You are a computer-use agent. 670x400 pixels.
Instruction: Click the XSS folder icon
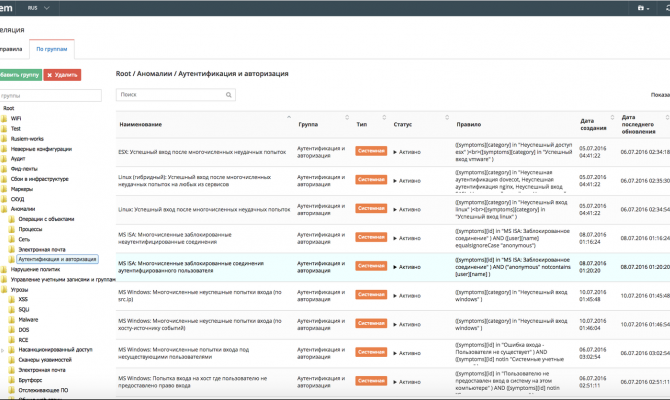coord(12,300)
